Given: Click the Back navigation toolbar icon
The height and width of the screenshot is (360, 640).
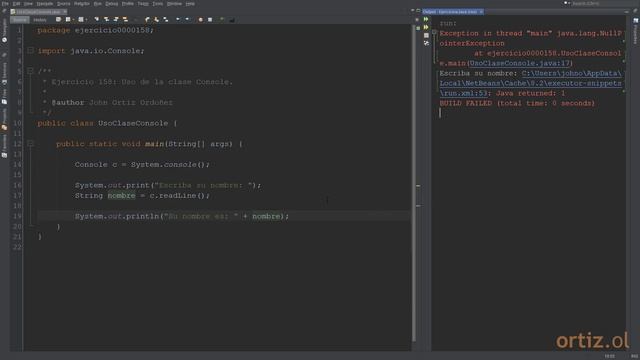Looking at the screenshot, I should coord(68,20).
